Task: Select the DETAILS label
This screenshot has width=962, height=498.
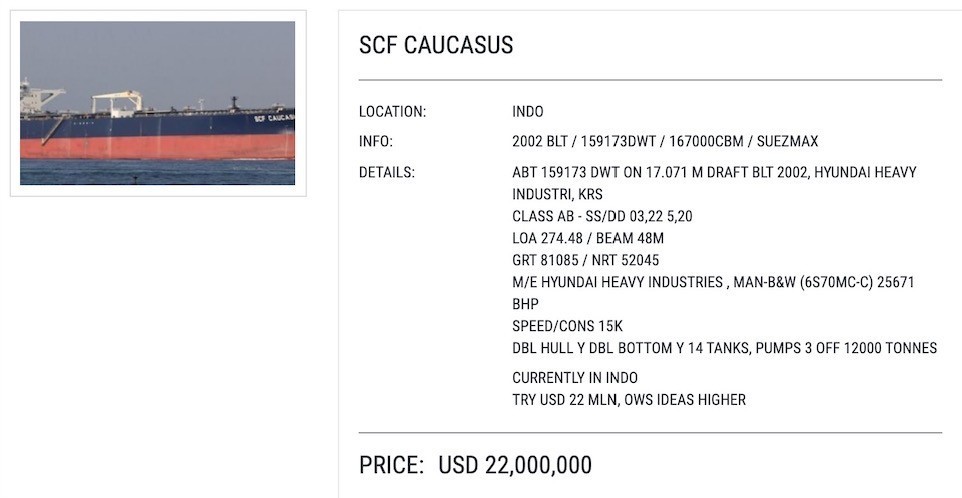Action: [x=387, y=173]
